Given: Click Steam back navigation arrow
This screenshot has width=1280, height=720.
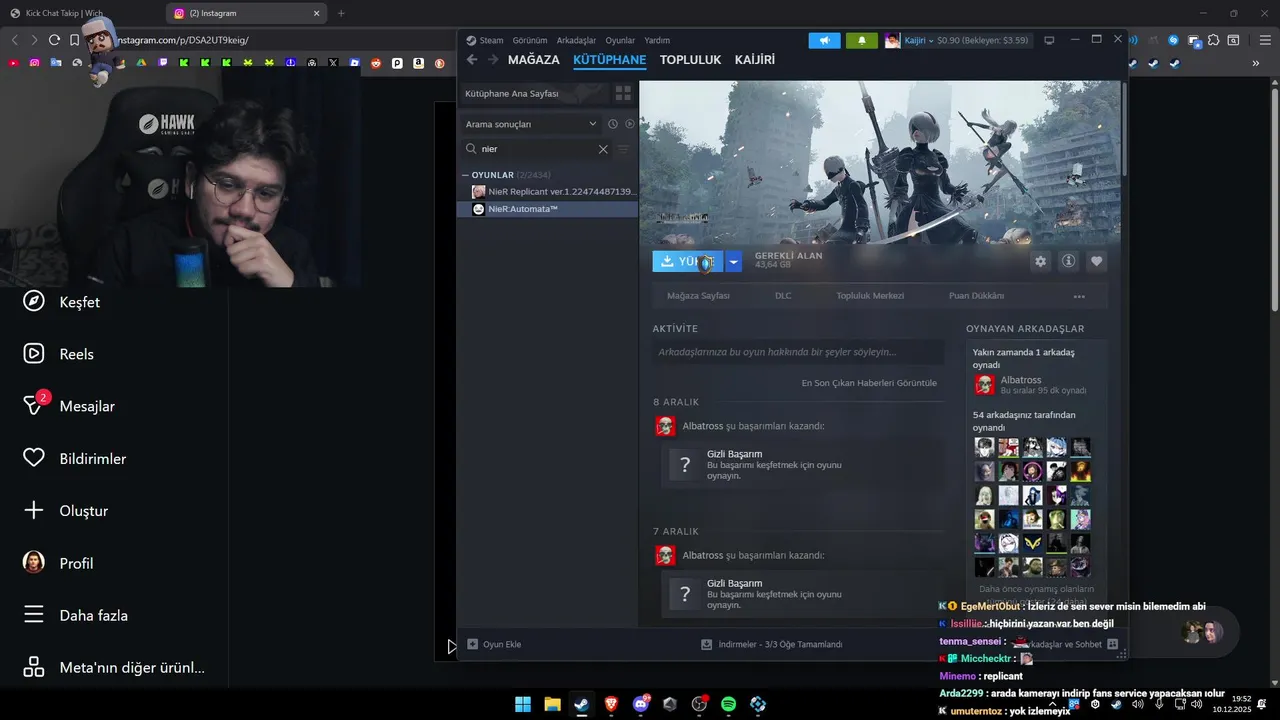Looking at the screenshot, I should (472, 60).
